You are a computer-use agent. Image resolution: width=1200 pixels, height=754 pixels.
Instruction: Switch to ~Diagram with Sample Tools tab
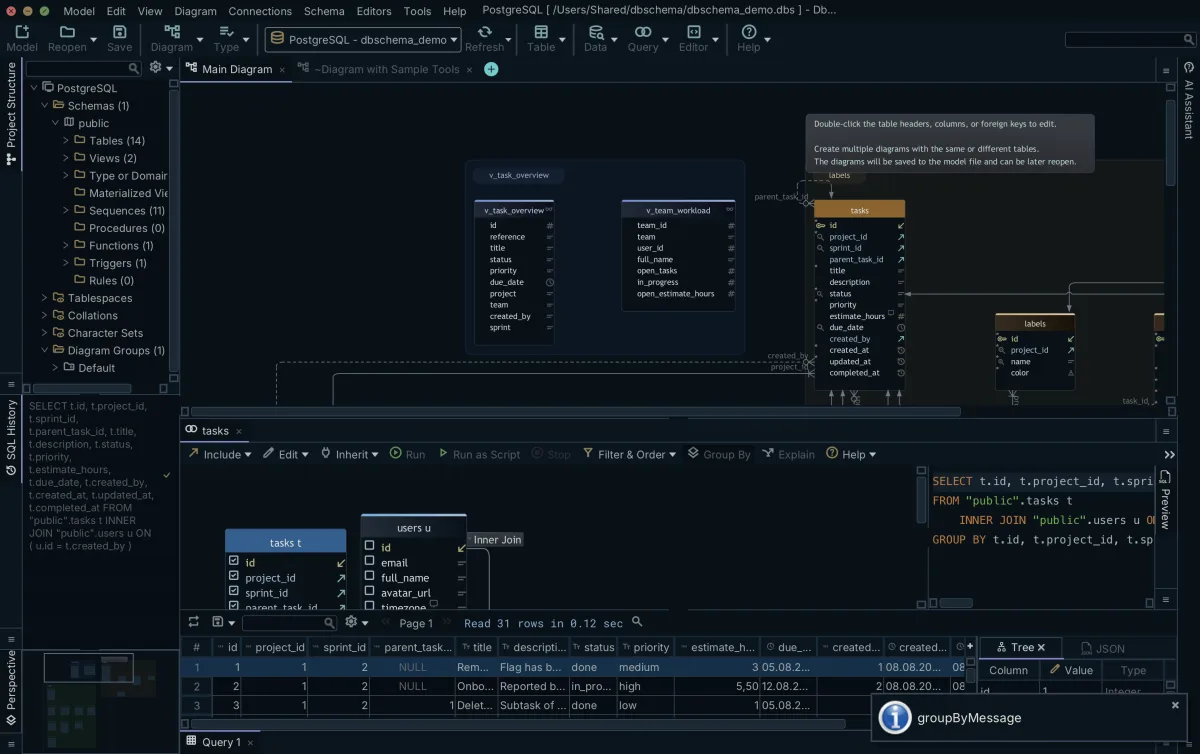pyautogui.click(x=387, y=69)
